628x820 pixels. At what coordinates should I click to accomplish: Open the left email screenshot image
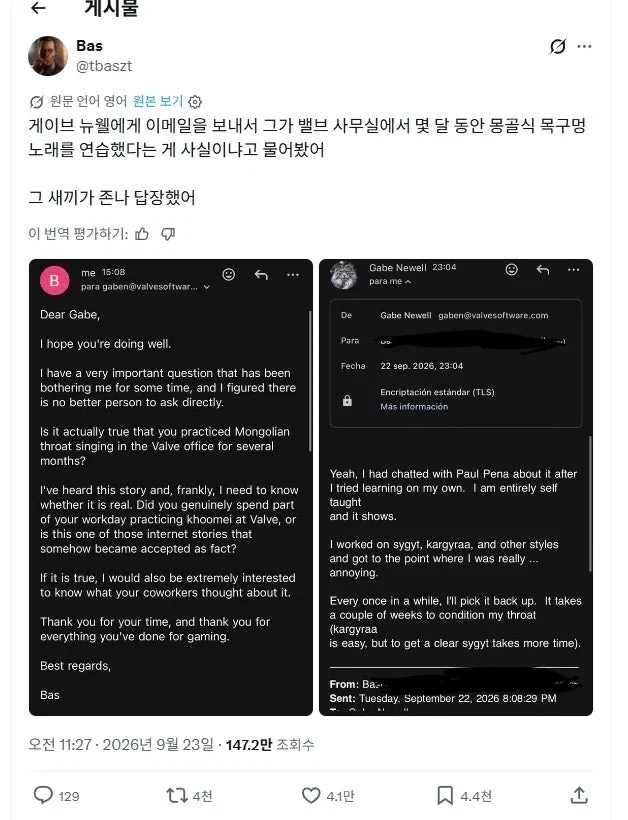point(170,487)
